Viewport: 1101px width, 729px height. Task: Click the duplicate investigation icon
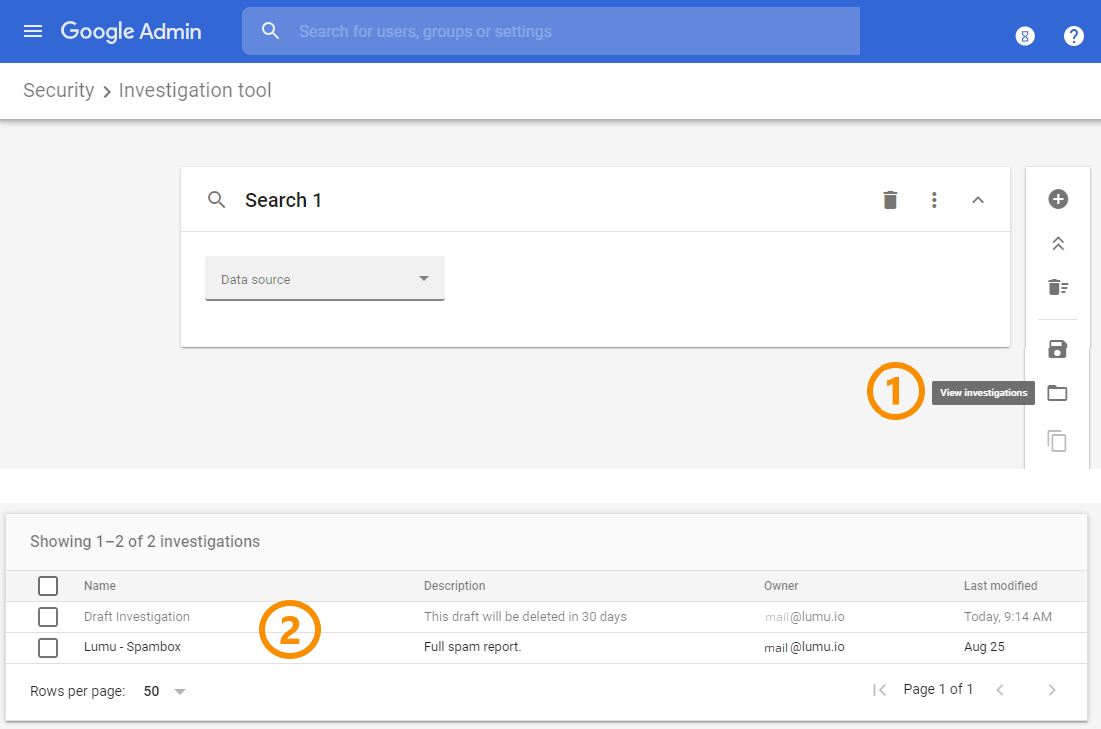1057,441
